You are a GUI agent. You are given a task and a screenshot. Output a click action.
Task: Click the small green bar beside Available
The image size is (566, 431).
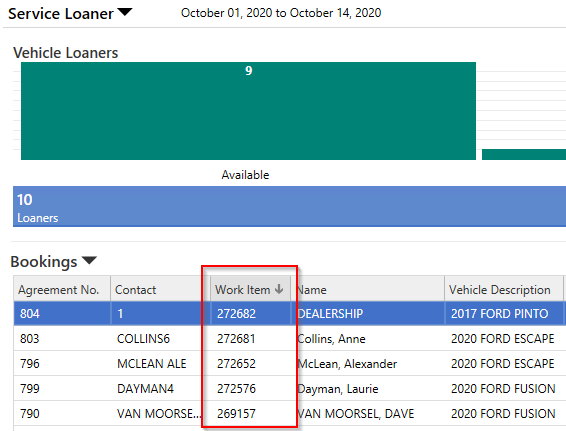[x=524, y=154]
